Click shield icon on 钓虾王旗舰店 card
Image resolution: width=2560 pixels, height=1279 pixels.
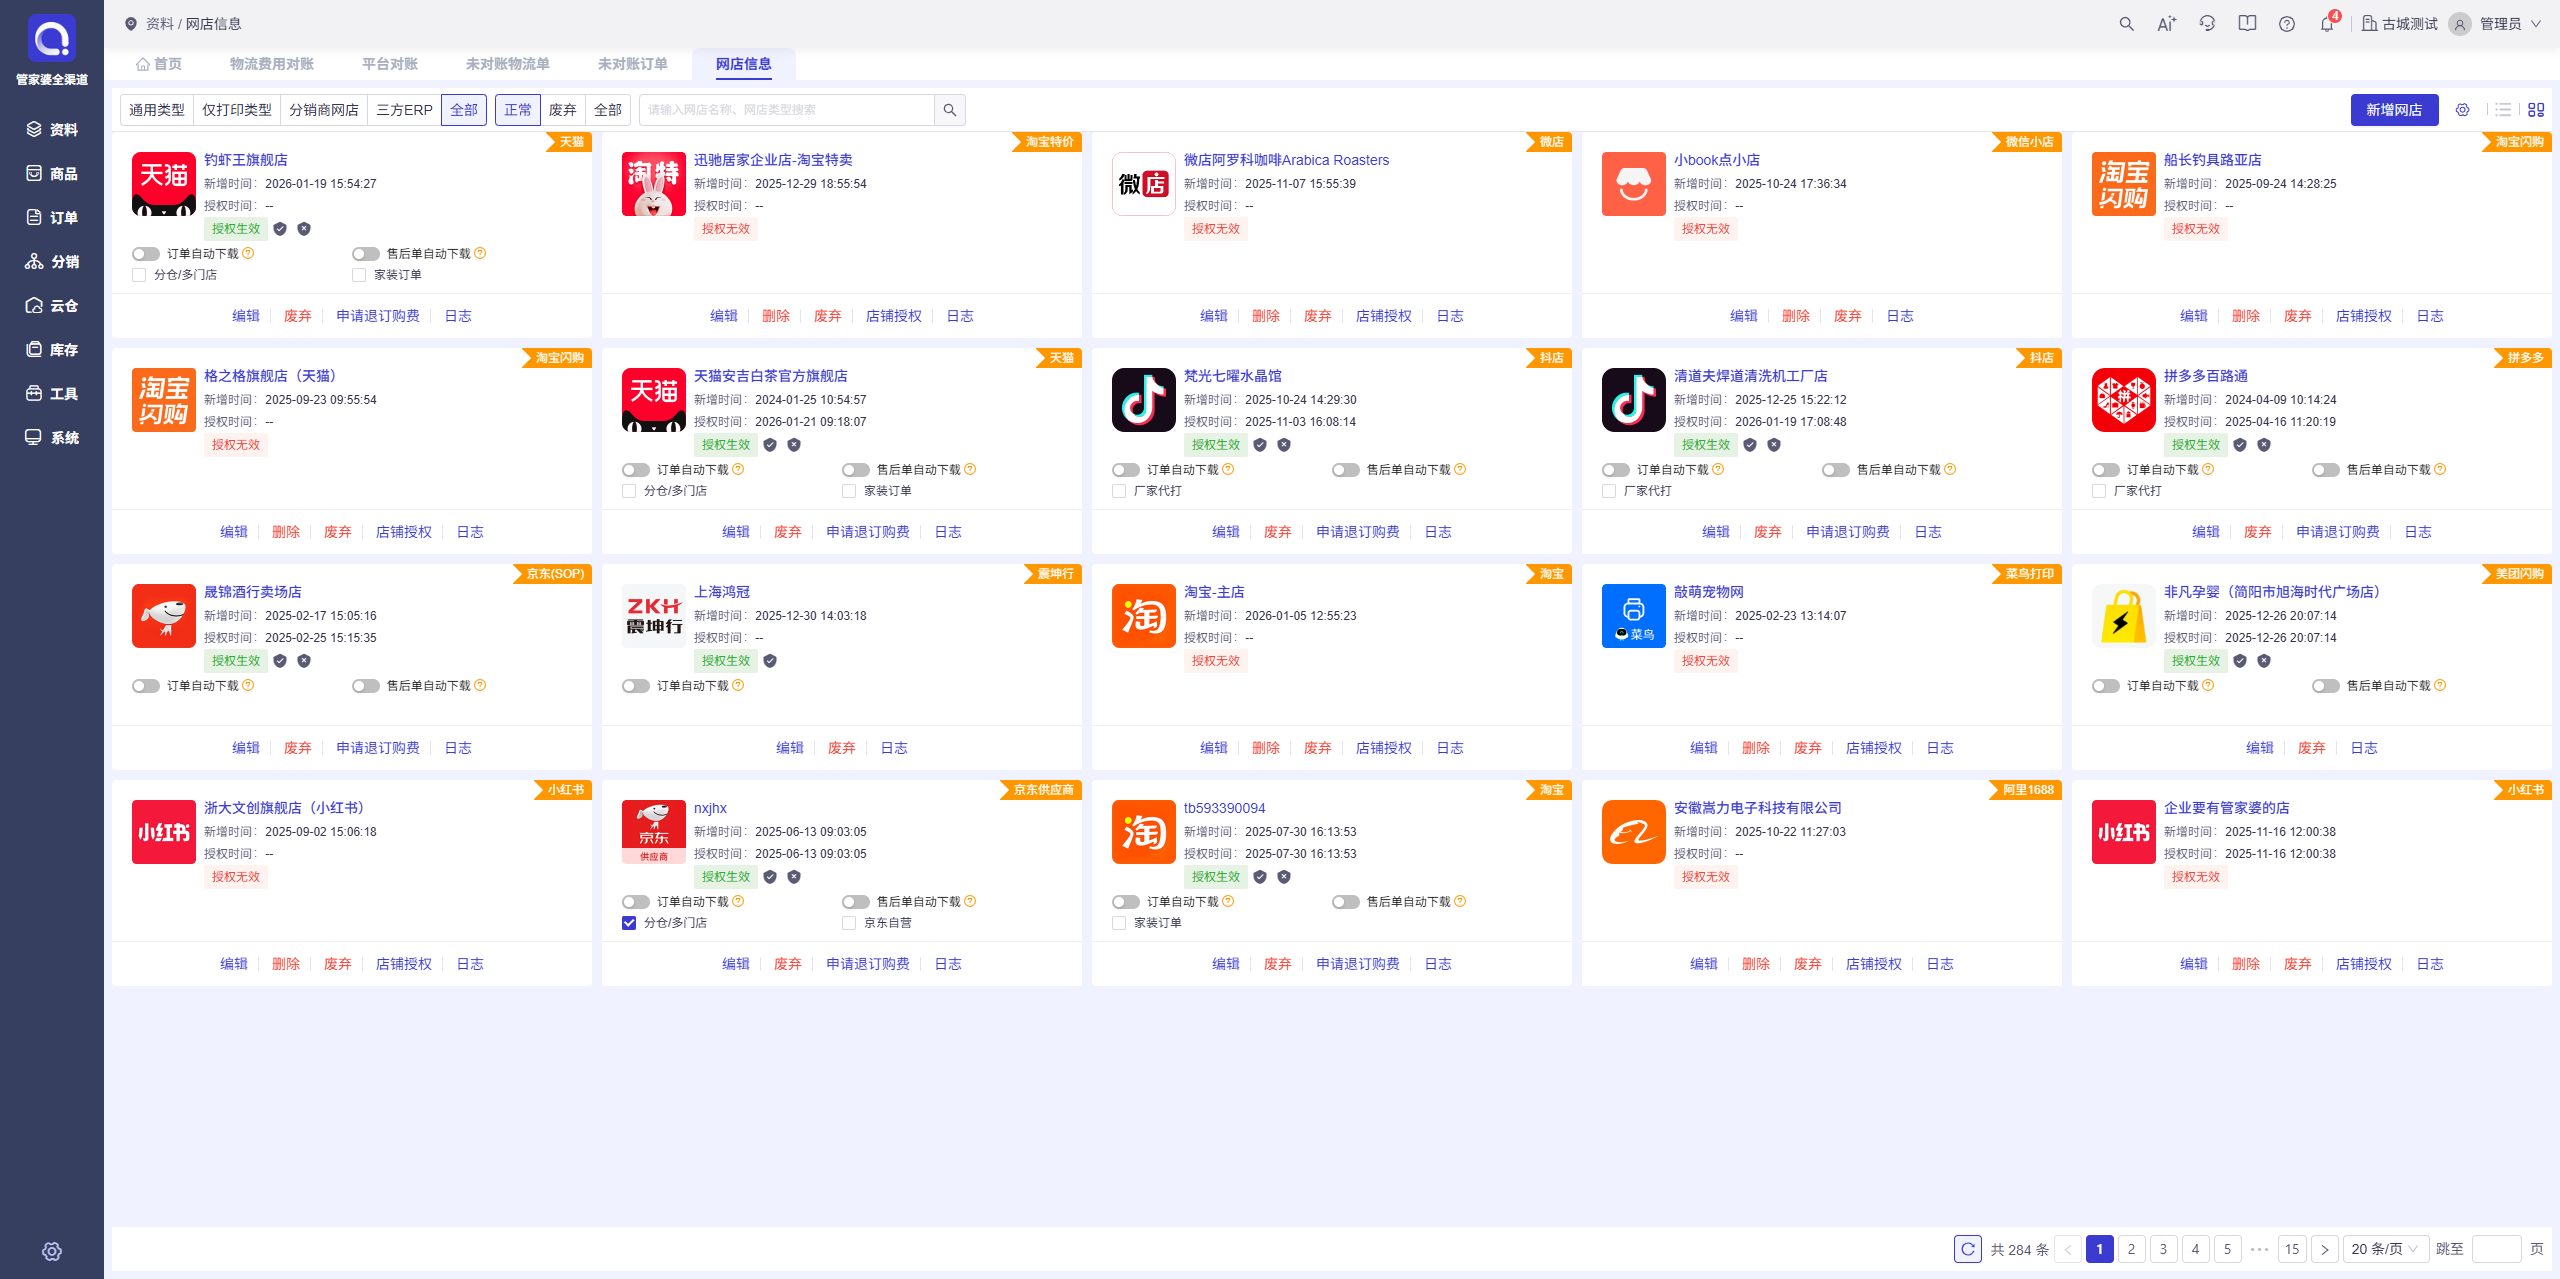(280, 229)
